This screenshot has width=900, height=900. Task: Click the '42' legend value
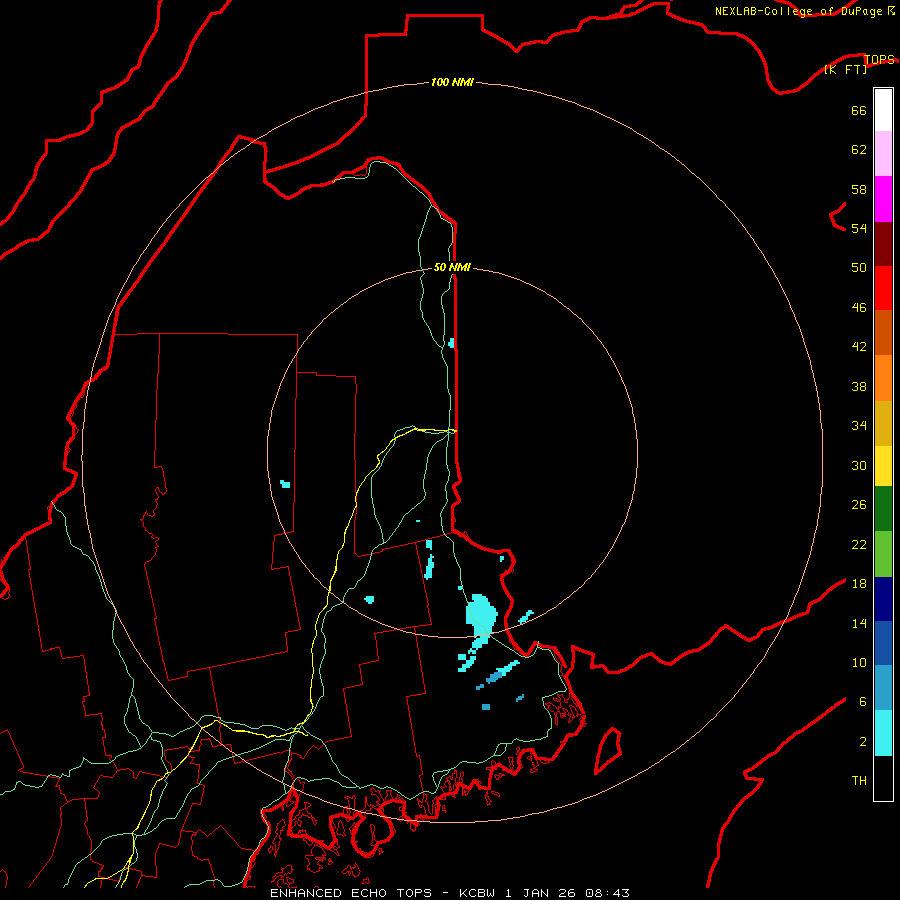(x=859, y=347)
